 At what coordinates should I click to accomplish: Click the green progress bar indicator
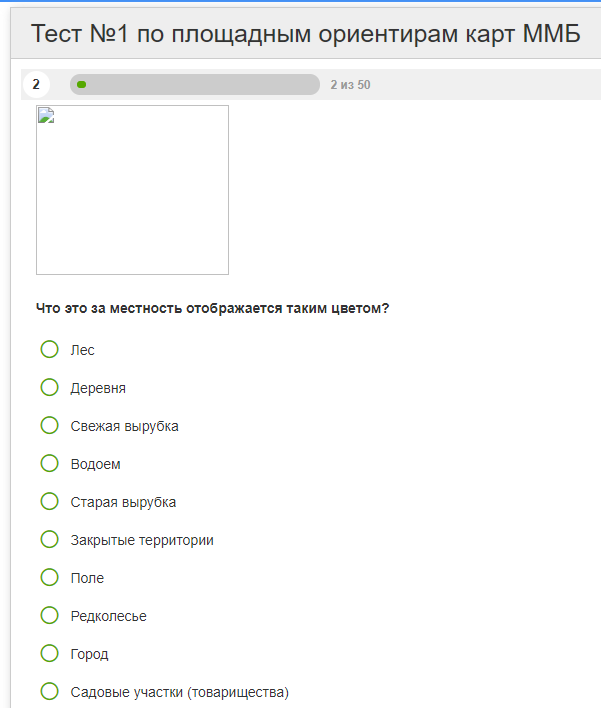(82, 84)
